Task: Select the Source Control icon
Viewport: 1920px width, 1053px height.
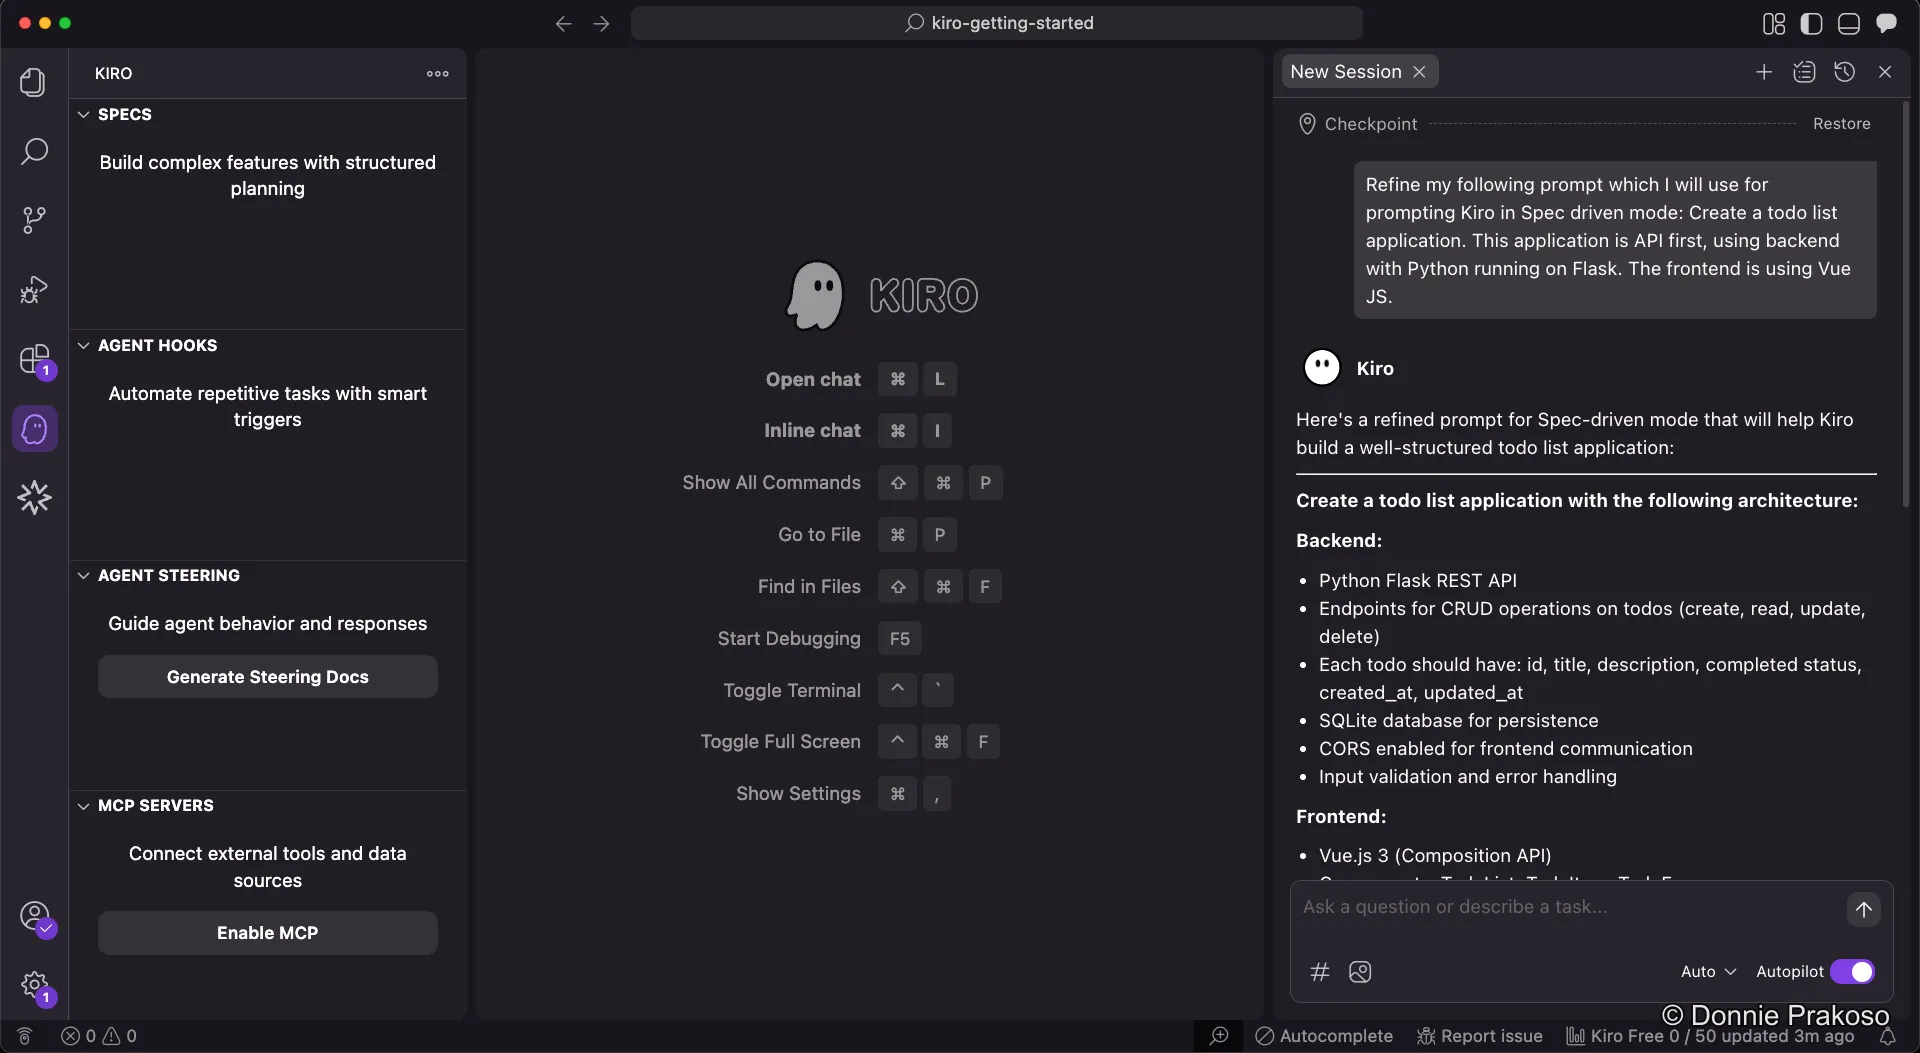Action: pyautogui.click(x=33, y=218)
